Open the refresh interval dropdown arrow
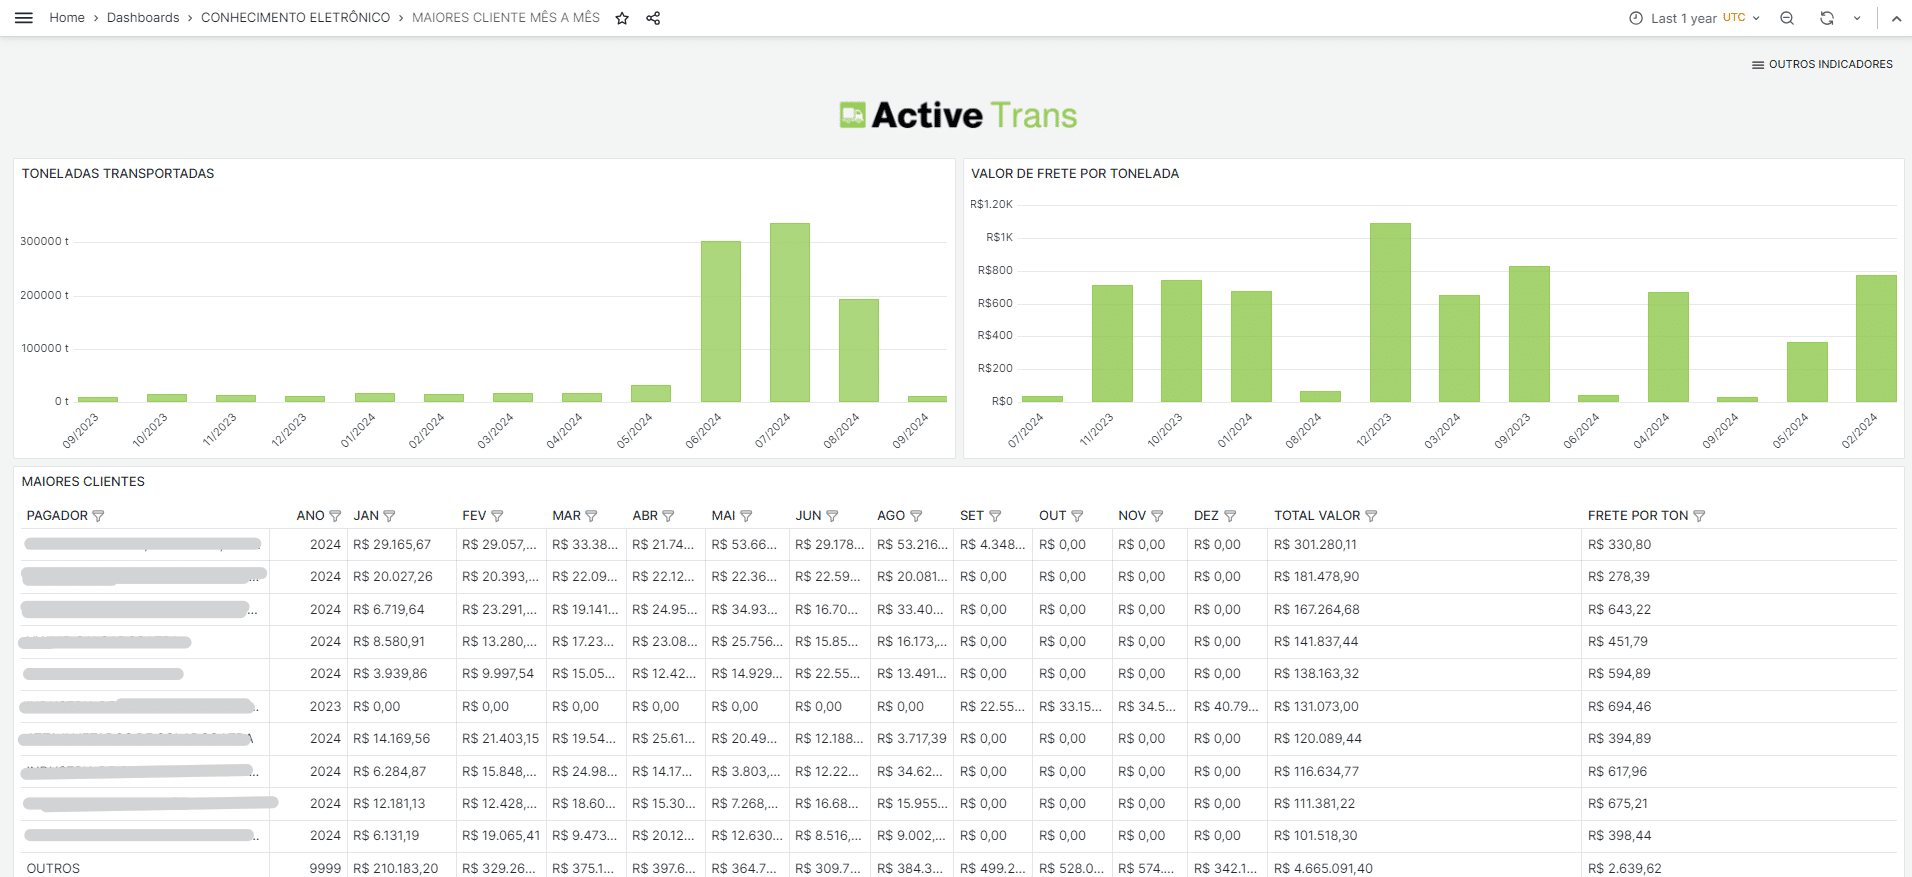This screenshot has width=1912, height=877. pyautogui.click(x=1857, y=18)
